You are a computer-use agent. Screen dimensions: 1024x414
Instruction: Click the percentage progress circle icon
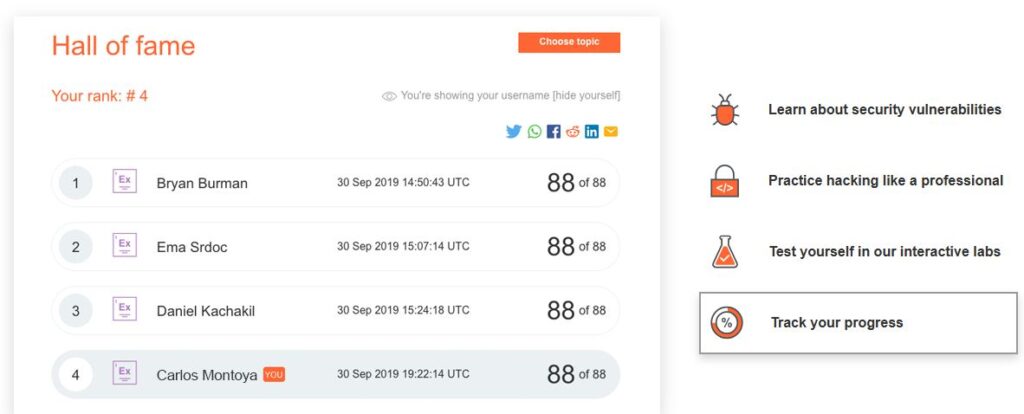[727, 323]
